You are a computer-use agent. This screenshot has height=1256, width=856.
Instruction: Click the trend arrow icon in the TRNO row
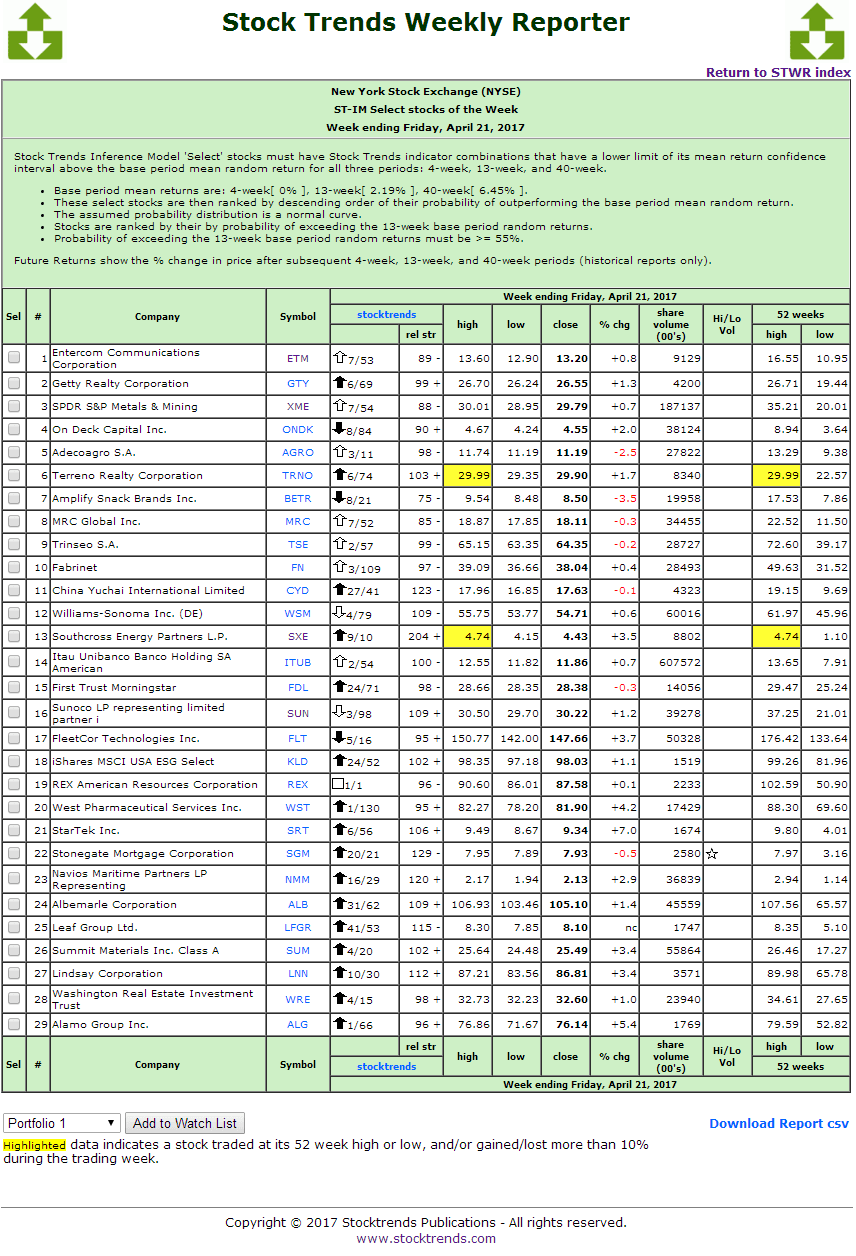339,475
